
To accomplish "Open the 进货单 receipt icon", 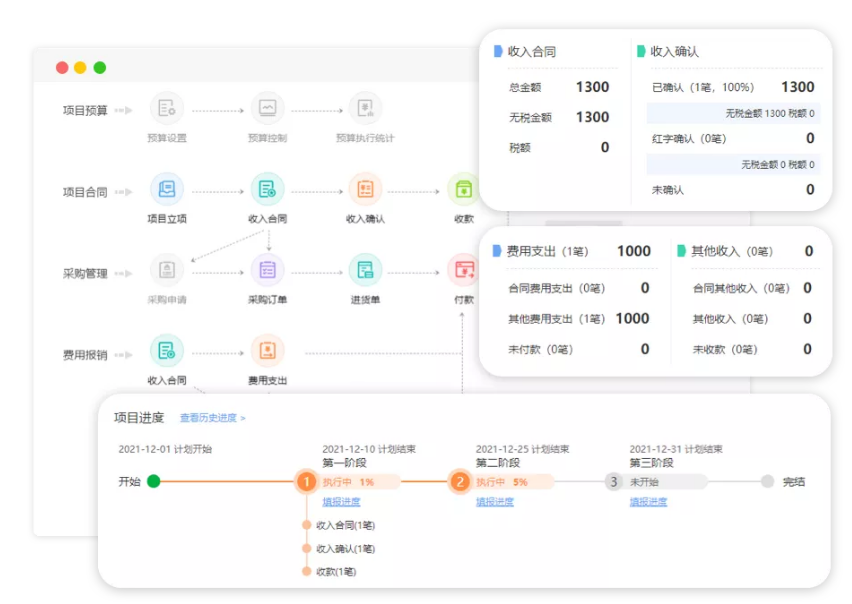I will point(365,270).
